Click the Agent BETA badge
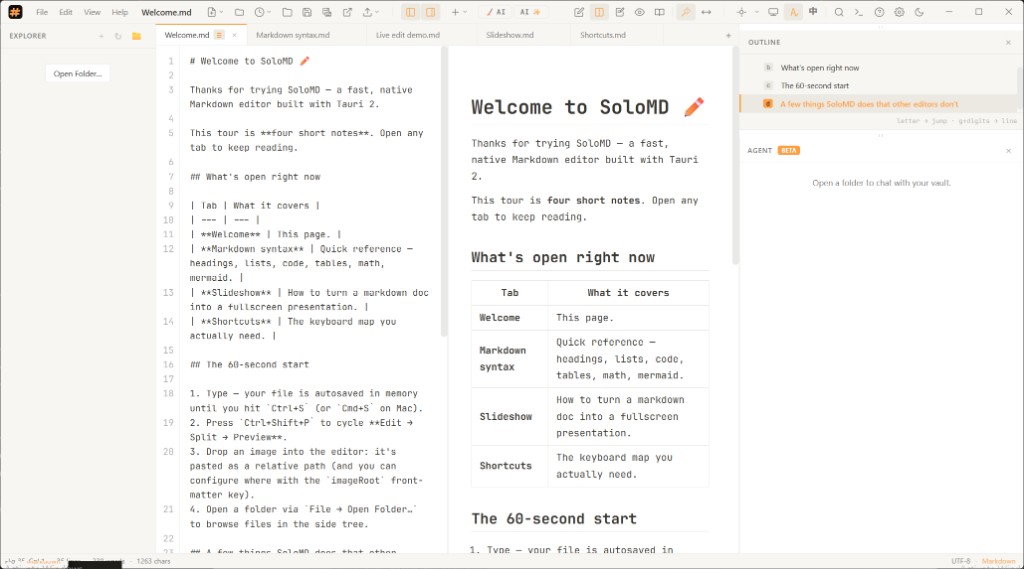 pyautogui.click(x=789, y=150)
